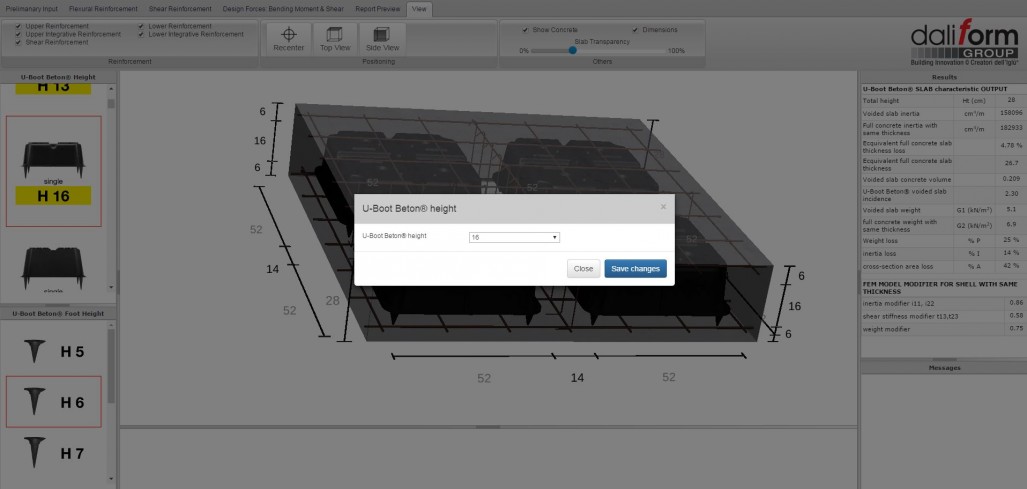Click the Results panel header
Viewport: 1027px width, 489px height.
(x=944, y=77)
